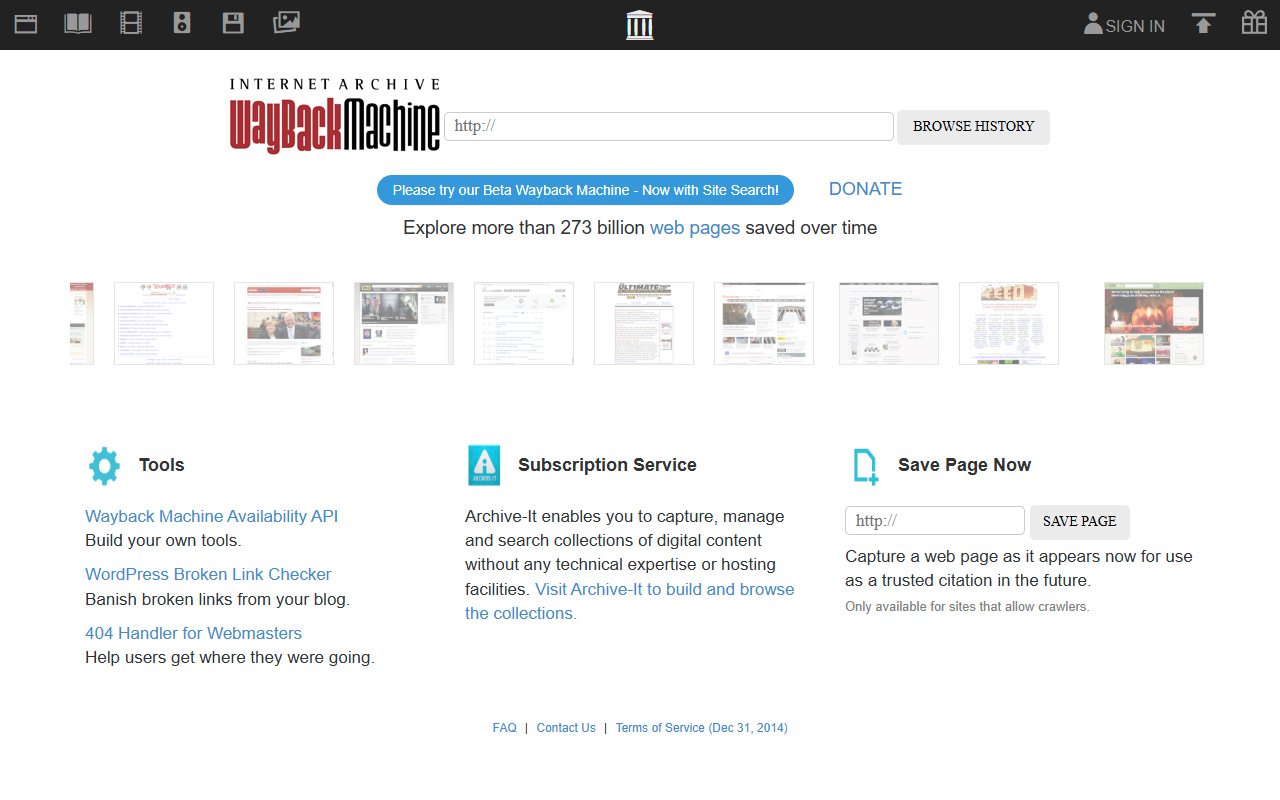The height and width of the screenshot is (800, 1280).
Task: Open the Texts book icon
Action: coord(78,23)
